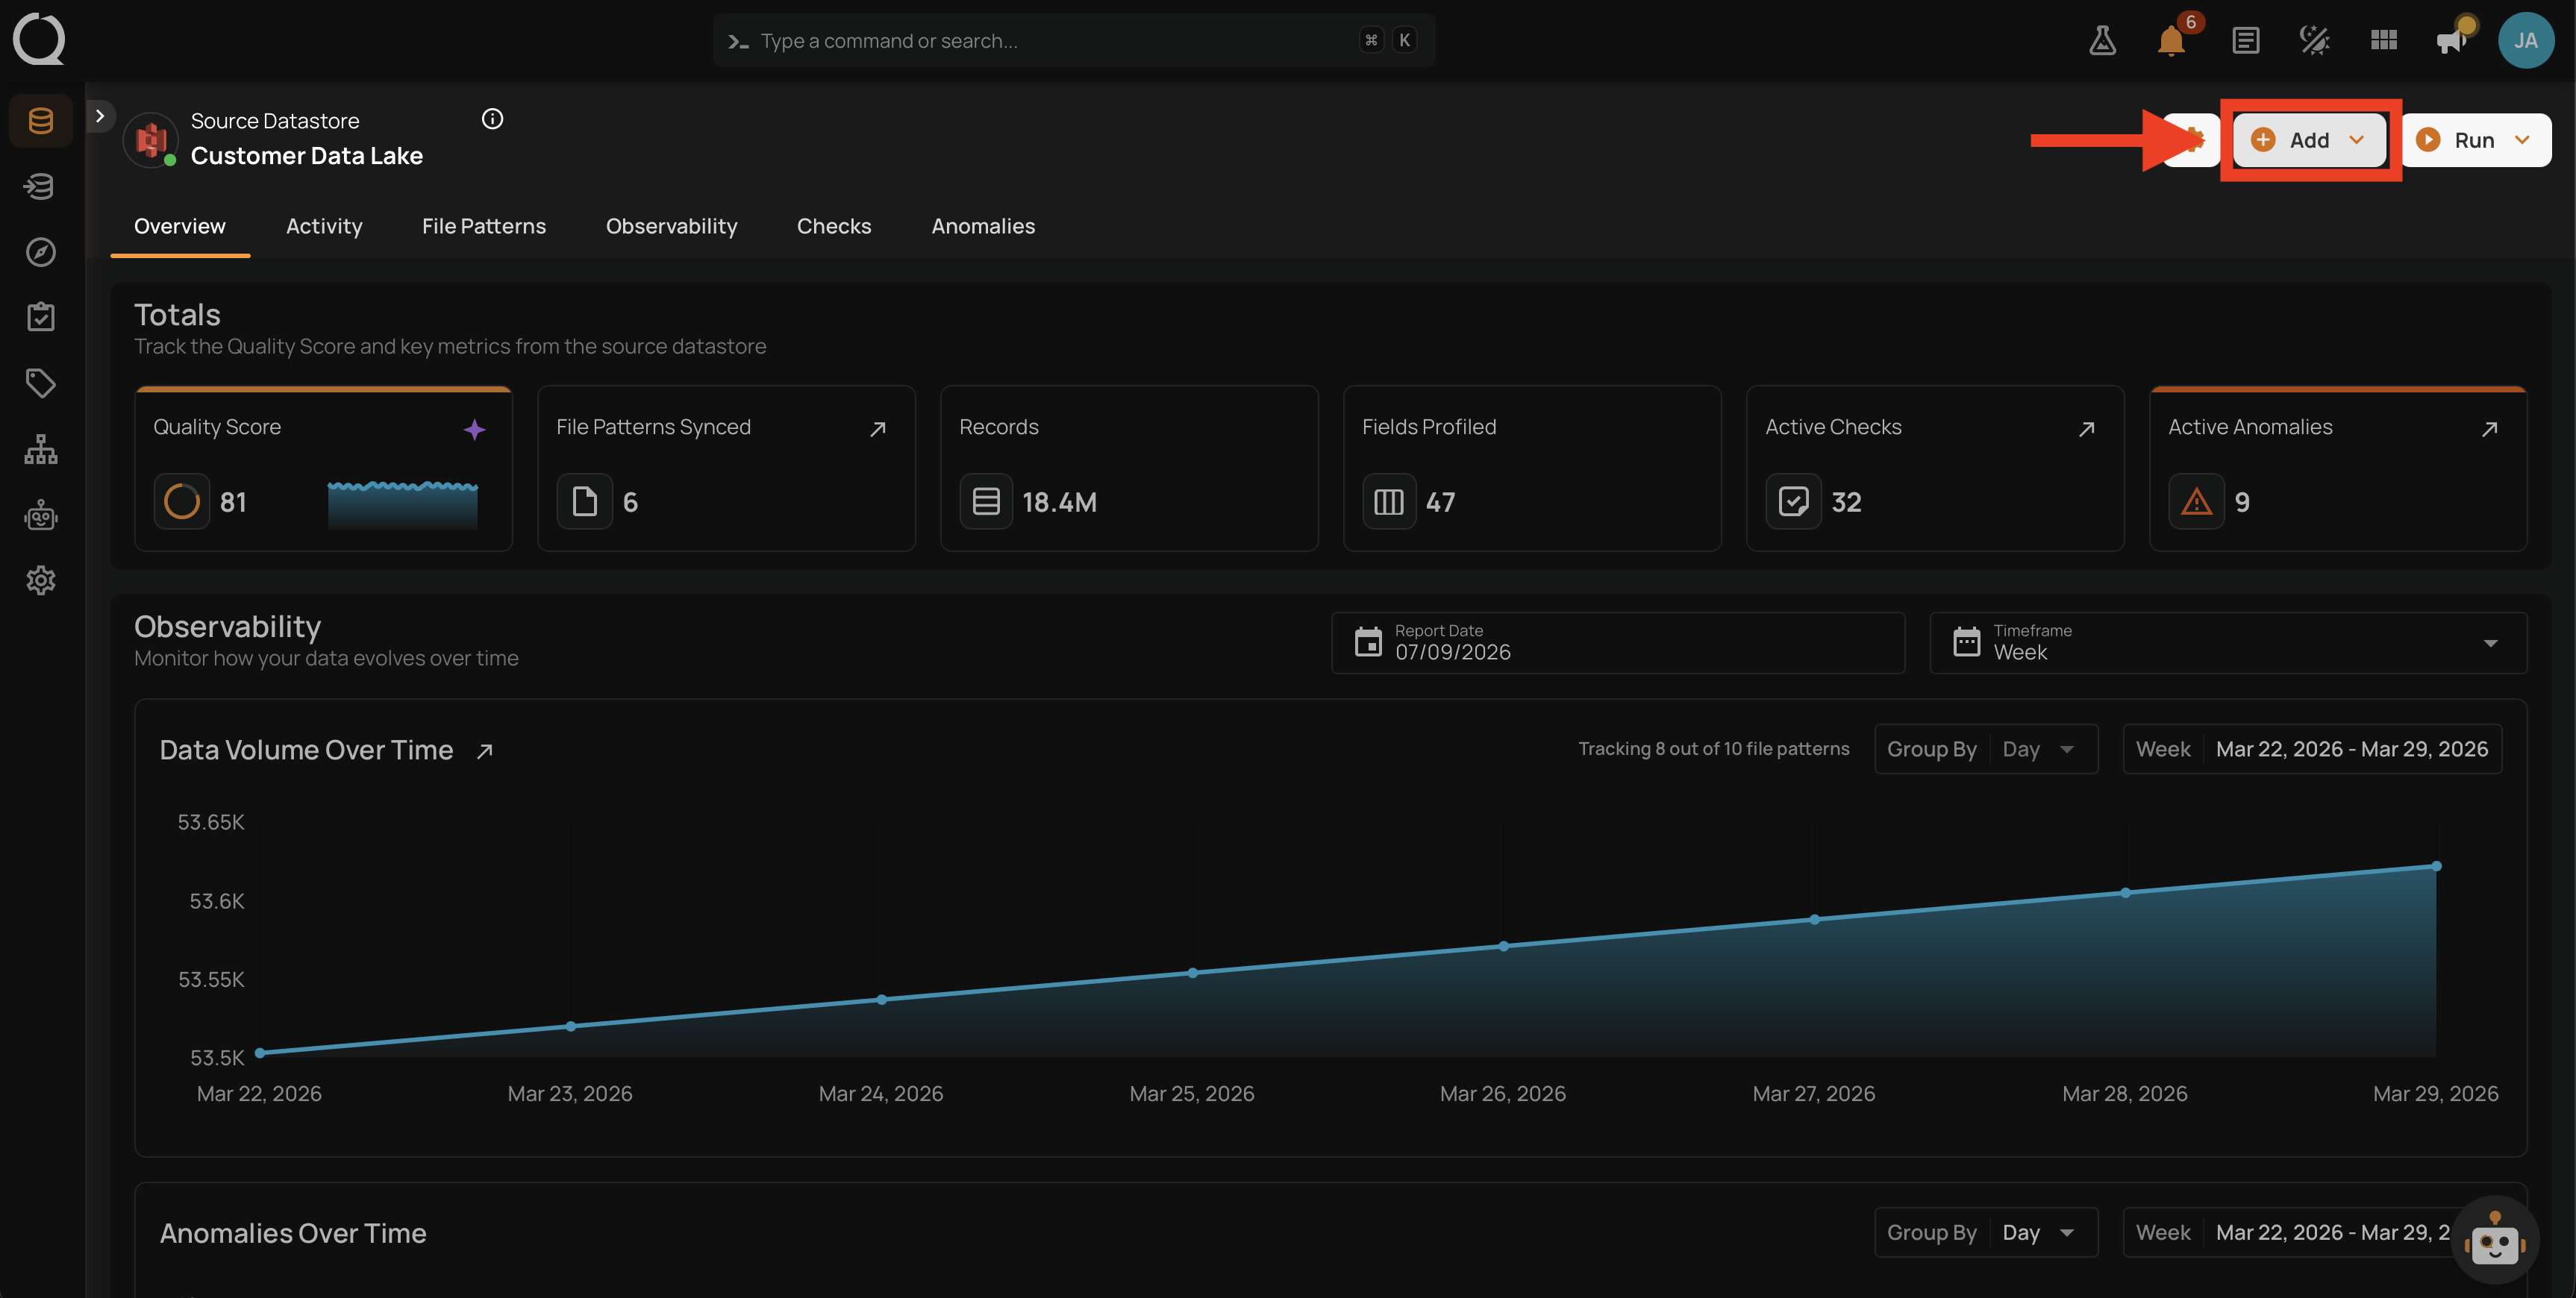Open the JA user avatar menu
The width and height of the screenshot is (2576, 1298).
2526,40
